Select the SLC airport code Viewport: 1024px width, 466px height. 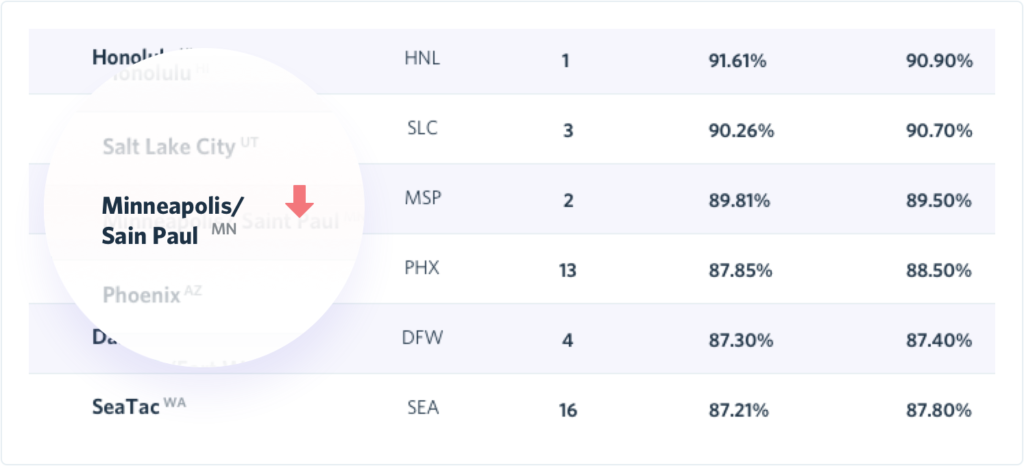coord(421,128)
